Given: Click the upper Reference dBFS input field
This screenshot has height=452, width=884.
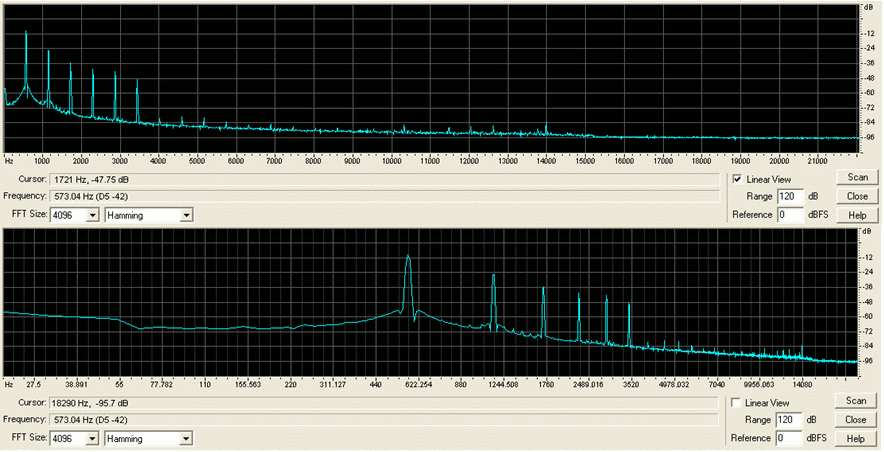Looking at the screenshot, I should 790,214.
